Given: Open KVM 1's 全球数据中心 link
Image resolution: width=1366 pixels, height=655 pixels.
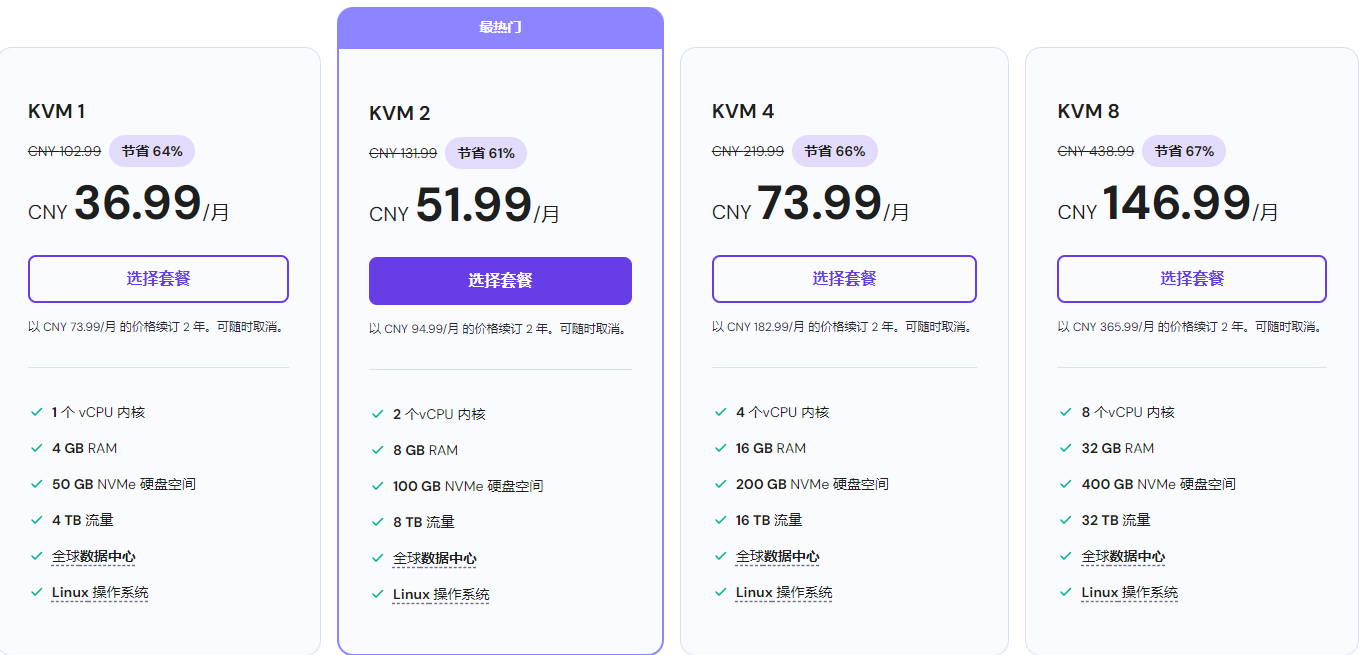Looking at the screenshot, I should 94,557.
